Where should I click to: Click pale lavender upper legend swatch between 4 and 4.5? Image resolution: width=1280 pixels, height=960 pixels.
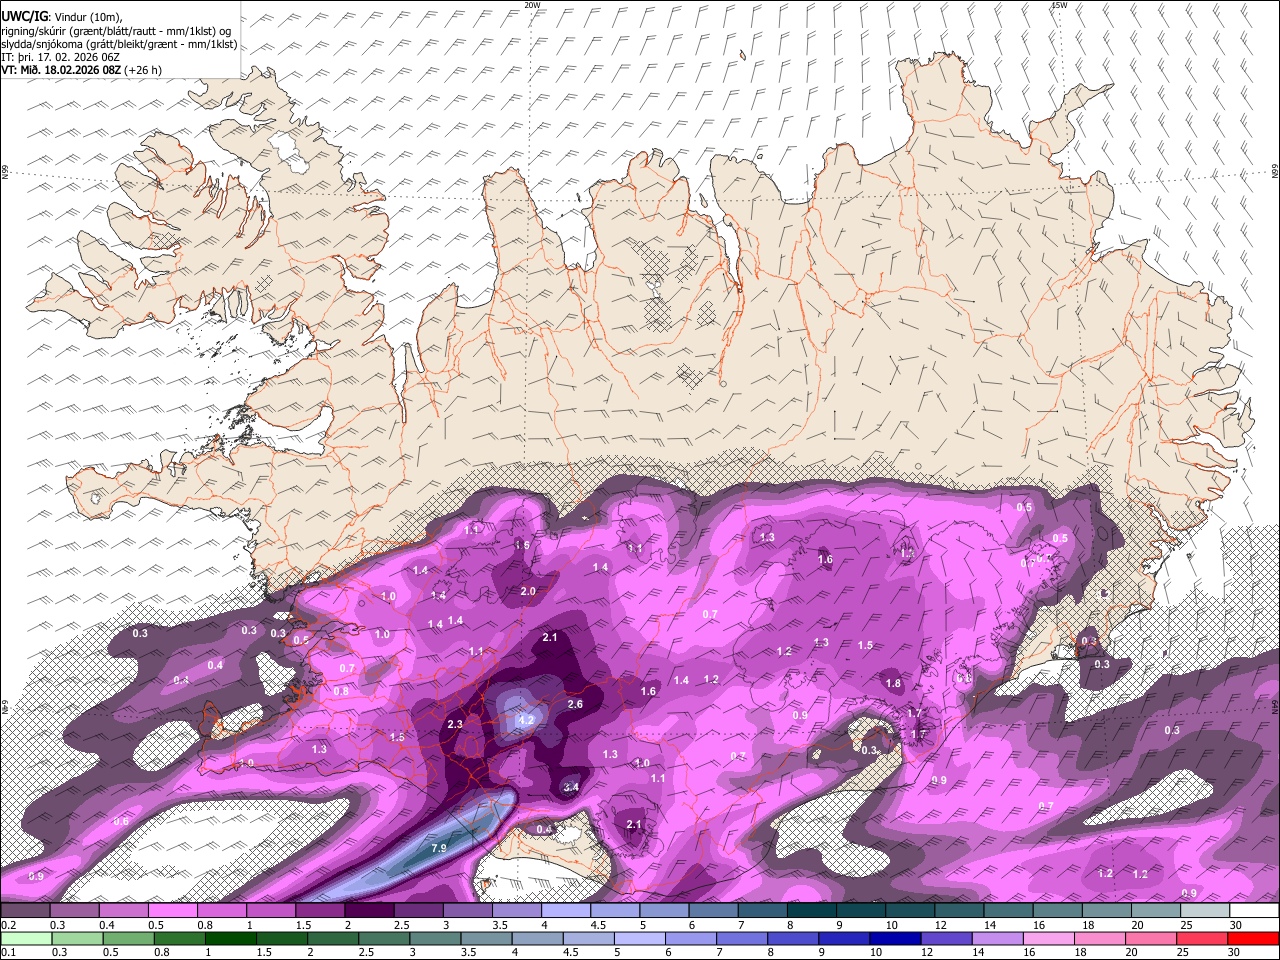565,911
